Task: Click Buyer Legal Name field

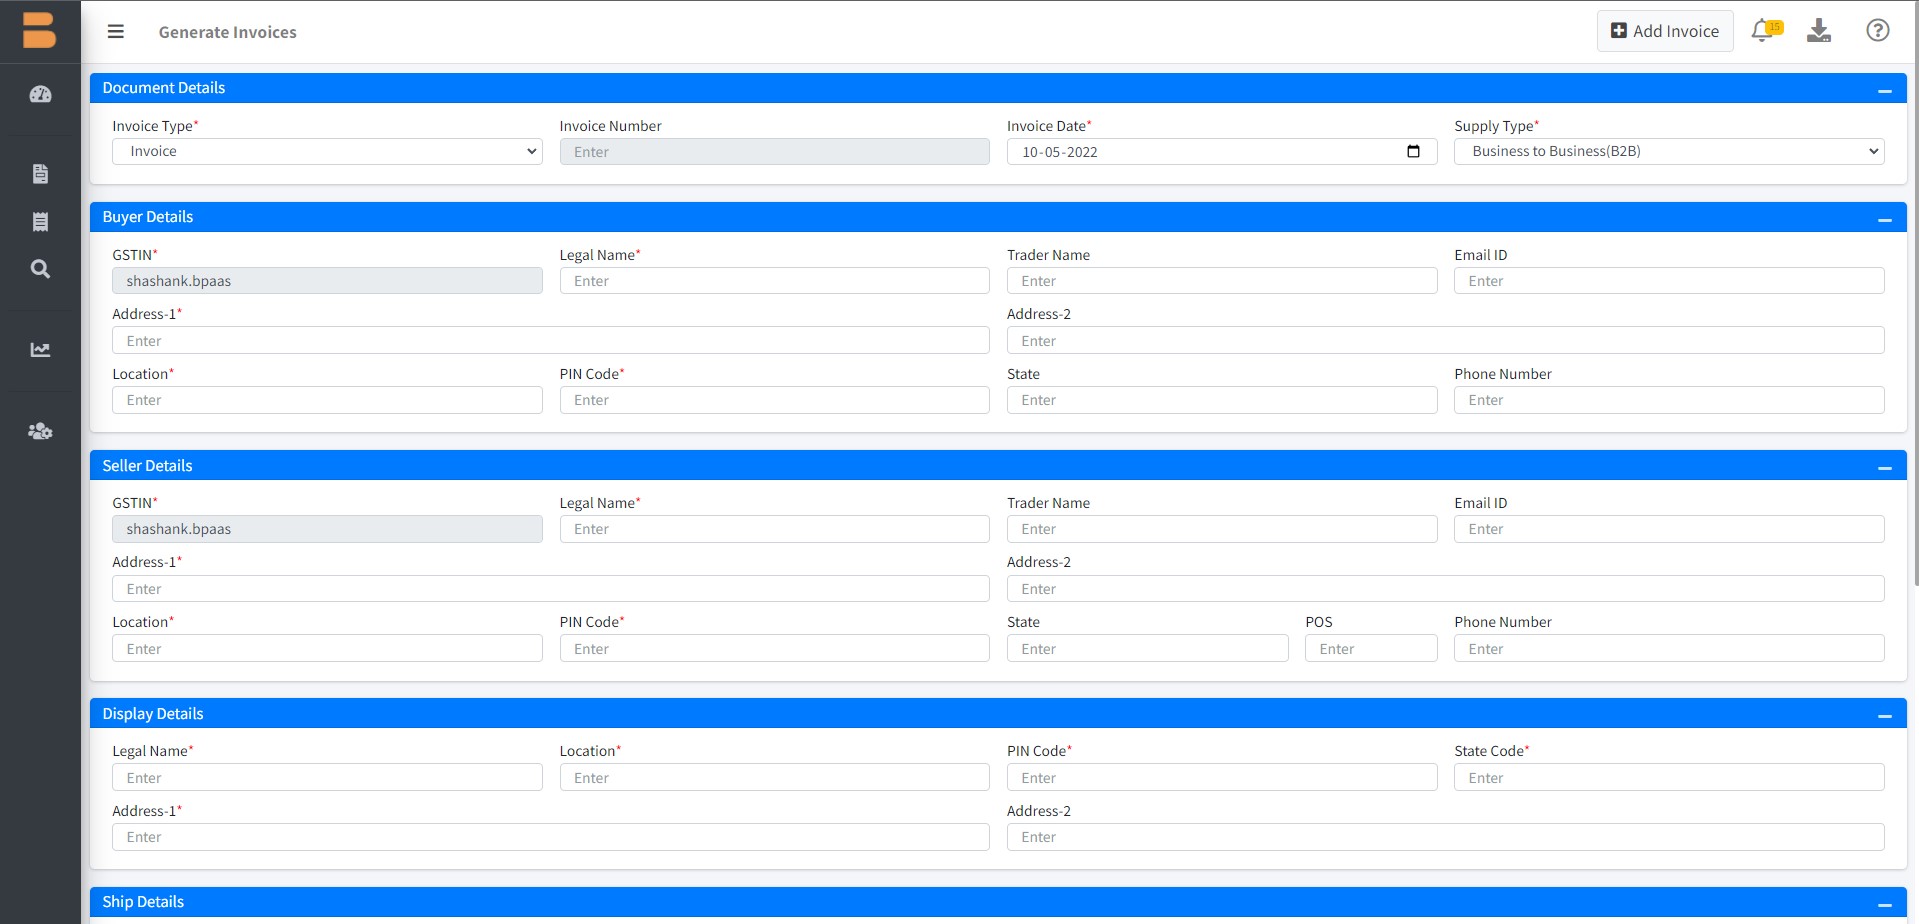Action: 774,281
